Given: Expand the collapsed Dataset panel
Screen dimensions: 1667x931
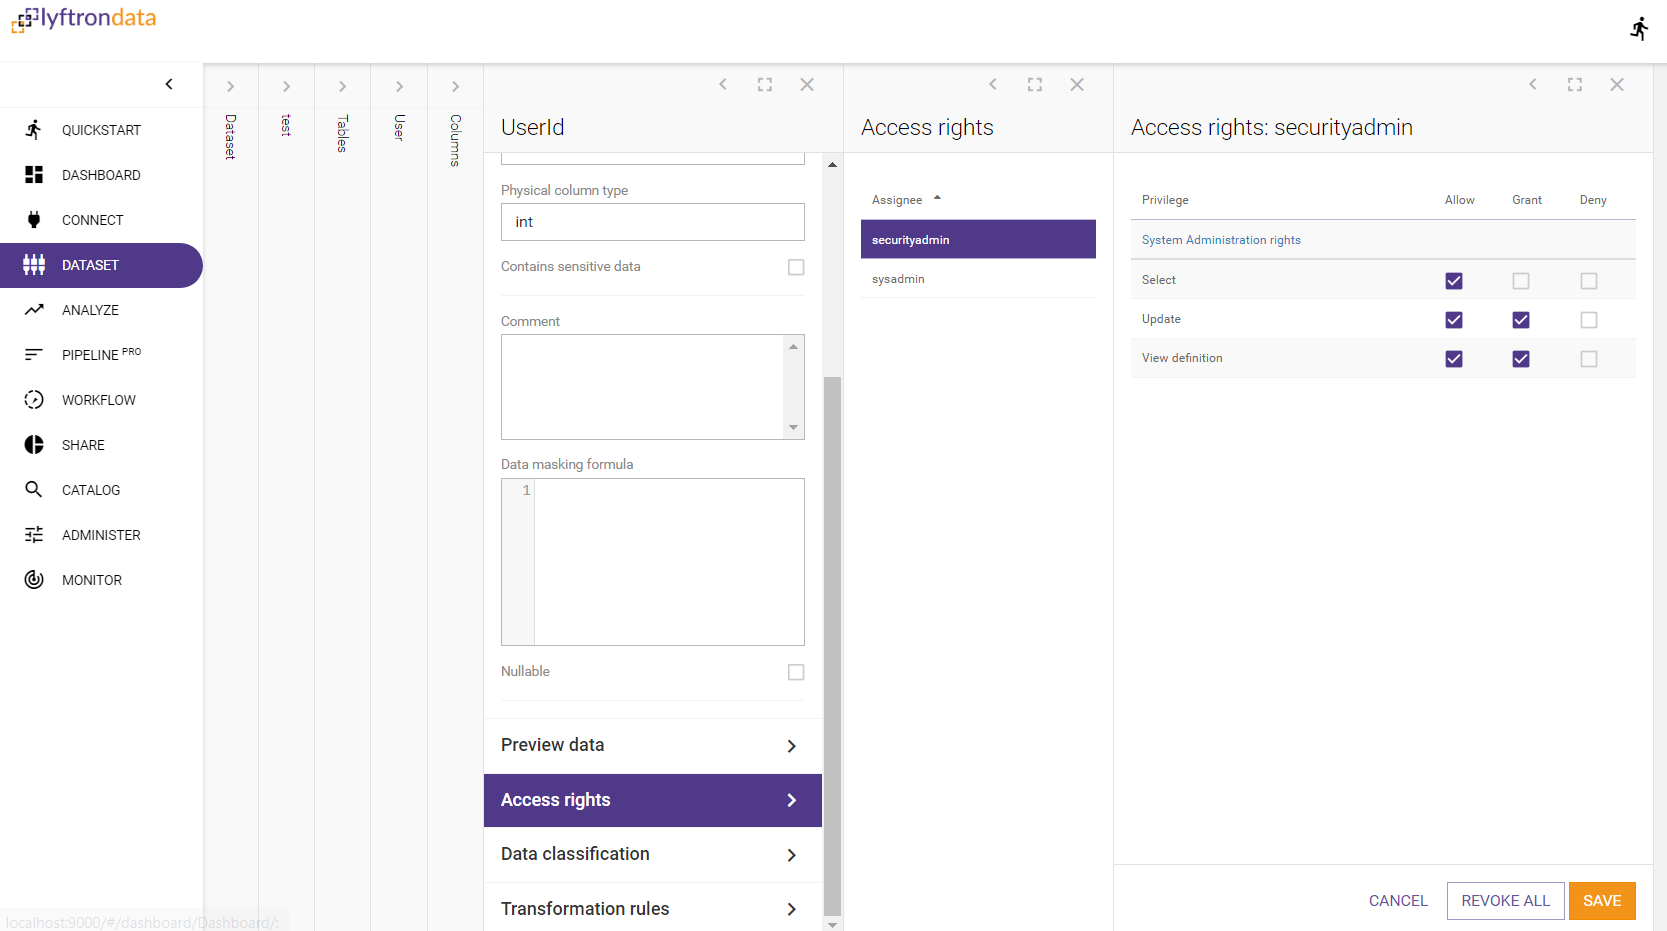Looking at the screenshot, I should [230, 87].
